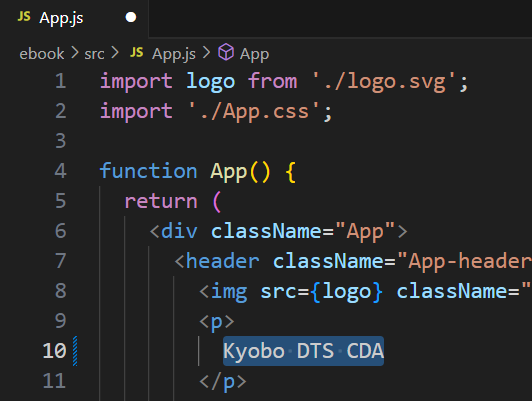
Task: Click the selected text Kyobo DTS CDA
Action: pos(303,351)
